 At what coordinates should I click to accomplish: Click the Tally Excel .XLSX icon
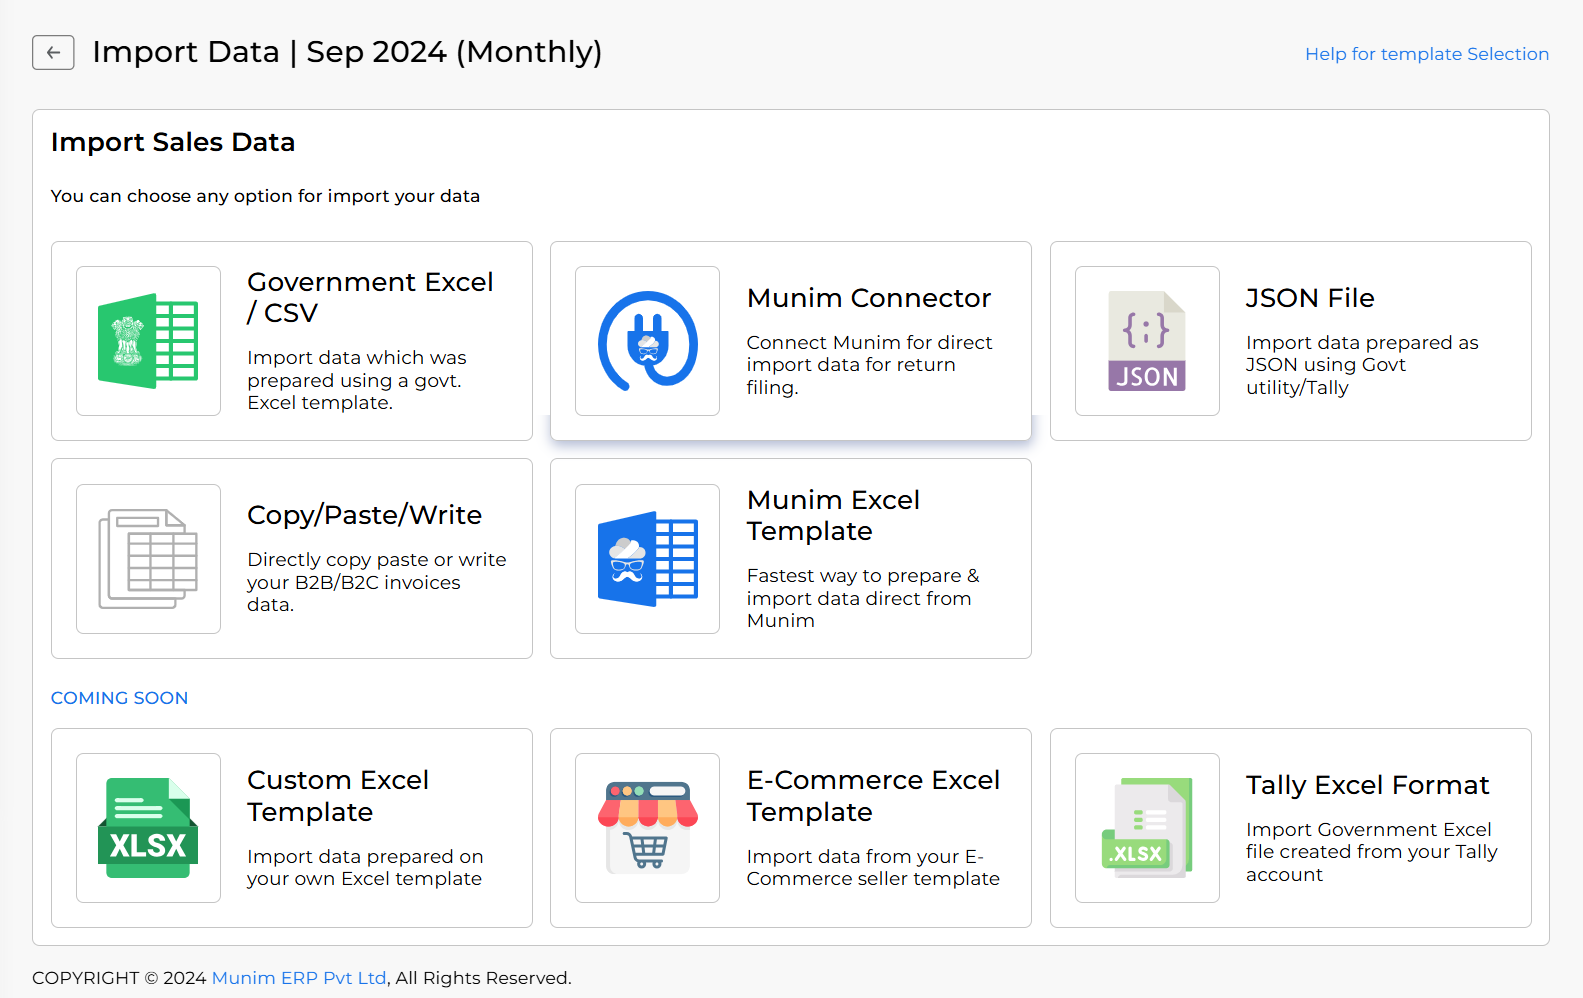point(1146,828)
